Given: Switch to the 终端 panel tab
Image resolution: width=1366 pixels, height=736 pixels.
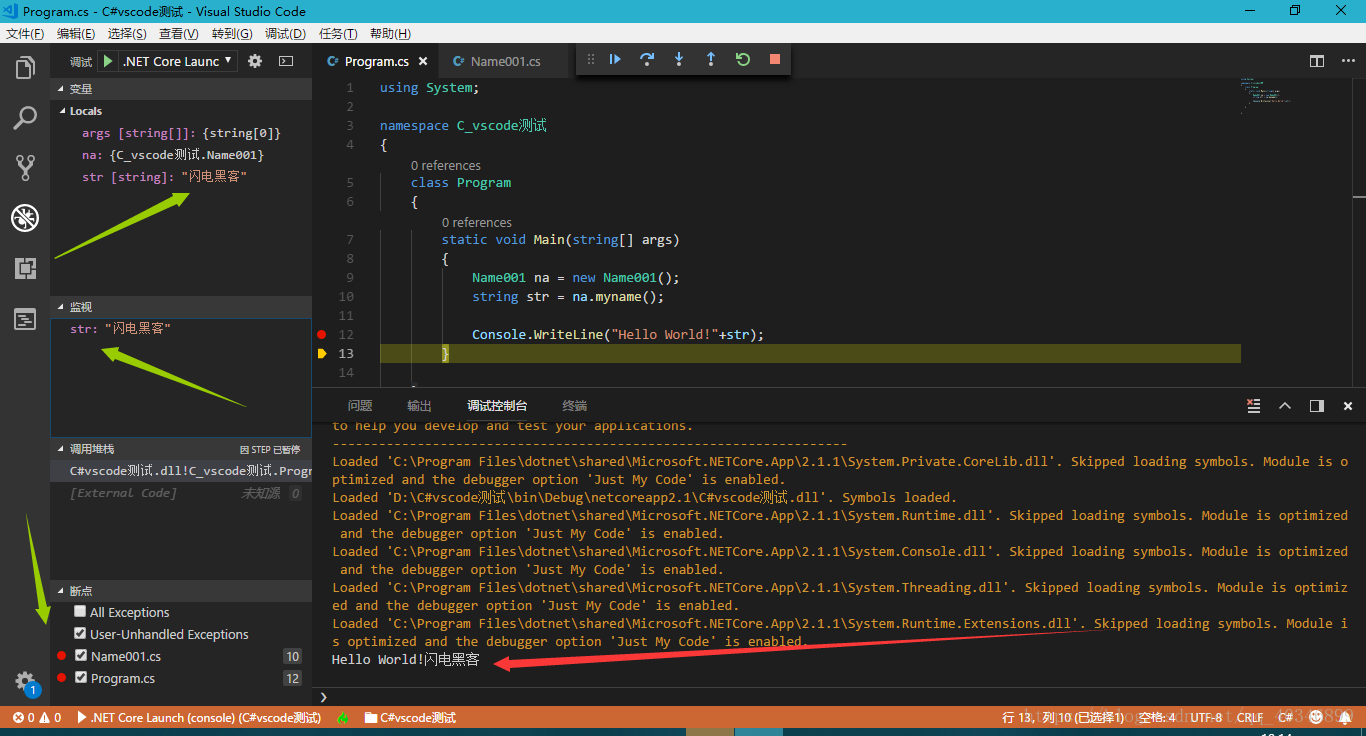Looking at the screenshot, I should [575, 406].
